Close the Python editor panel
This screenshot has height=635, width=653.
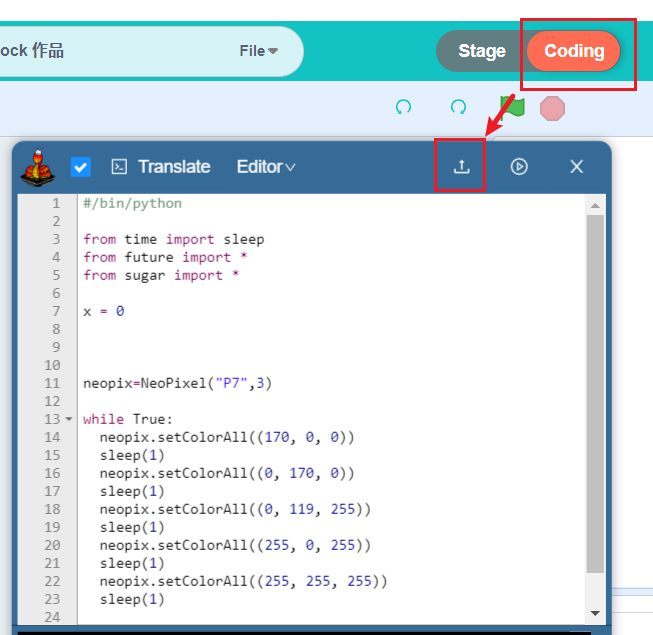point(576,167)
